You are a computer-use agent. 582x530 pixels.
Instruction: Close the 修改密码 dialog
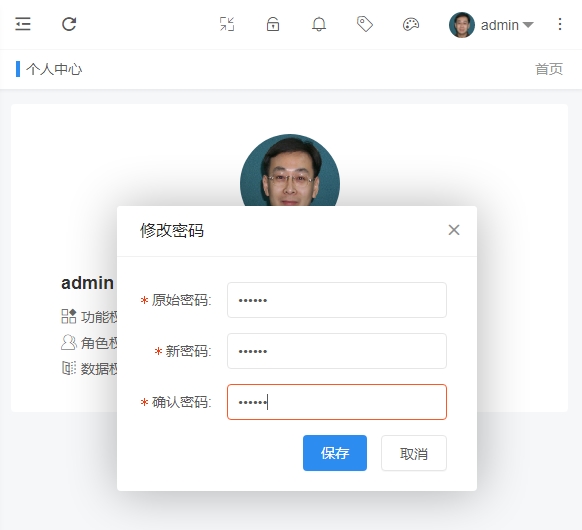454,230
